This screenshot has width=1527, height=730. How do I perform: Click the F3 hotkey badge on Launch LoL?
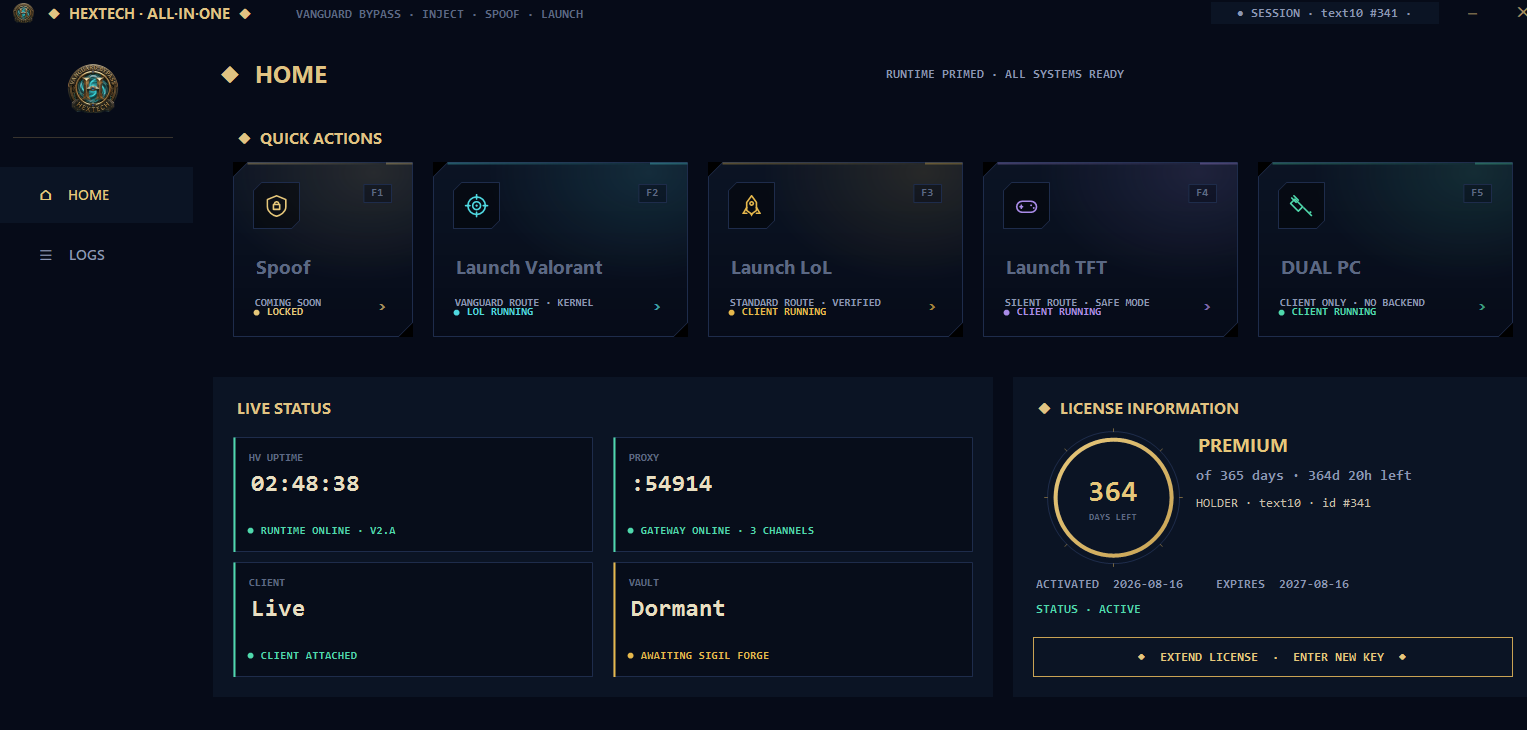pos(927,193)
